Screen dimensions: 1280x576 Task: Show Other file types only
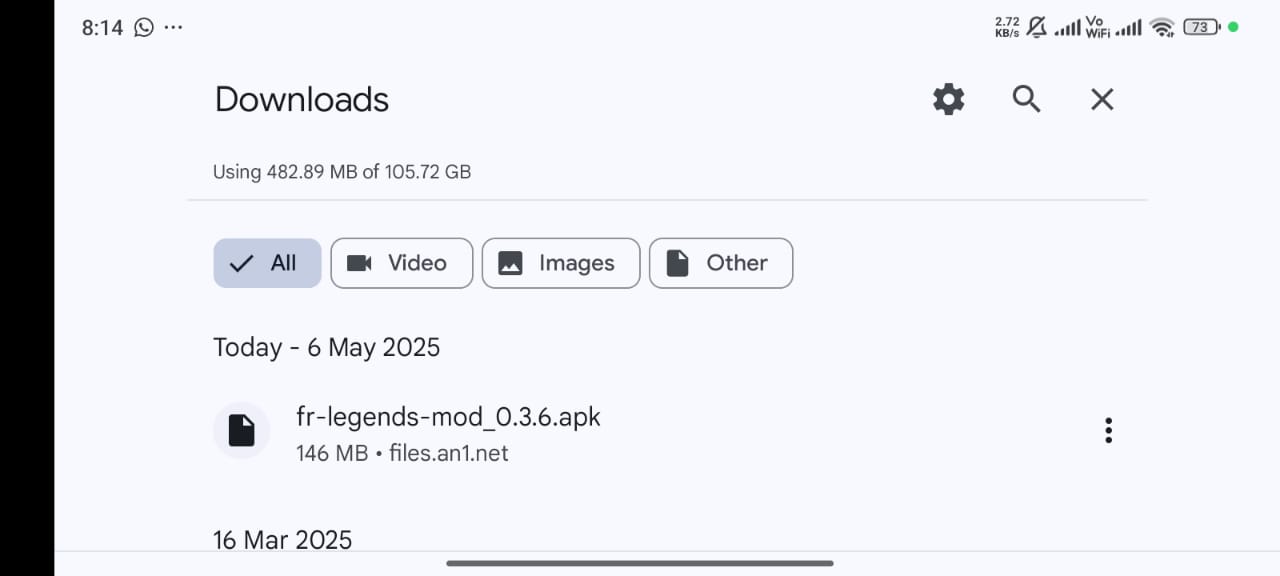click(721, 263)
